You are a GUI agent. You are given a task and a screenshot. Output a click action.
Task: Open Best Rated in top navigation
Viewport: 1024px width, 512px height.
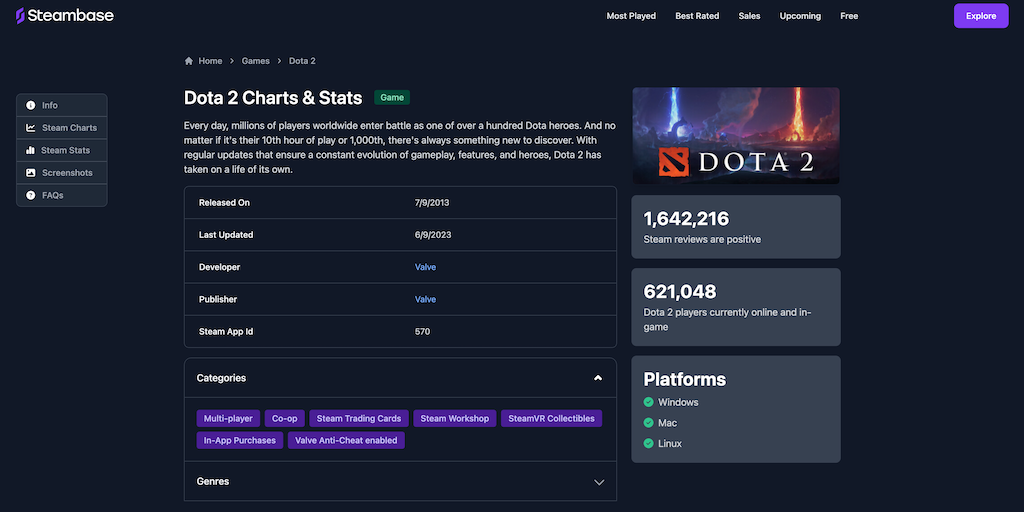(x=697, y=16)
